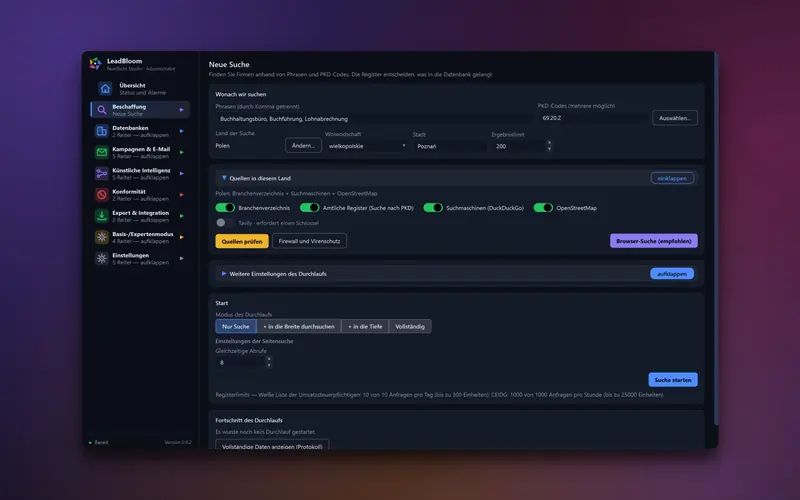Expand Basis-/Expertenmodus yellow arrow
Screen dimensions: 800x500
pos(181,237)
